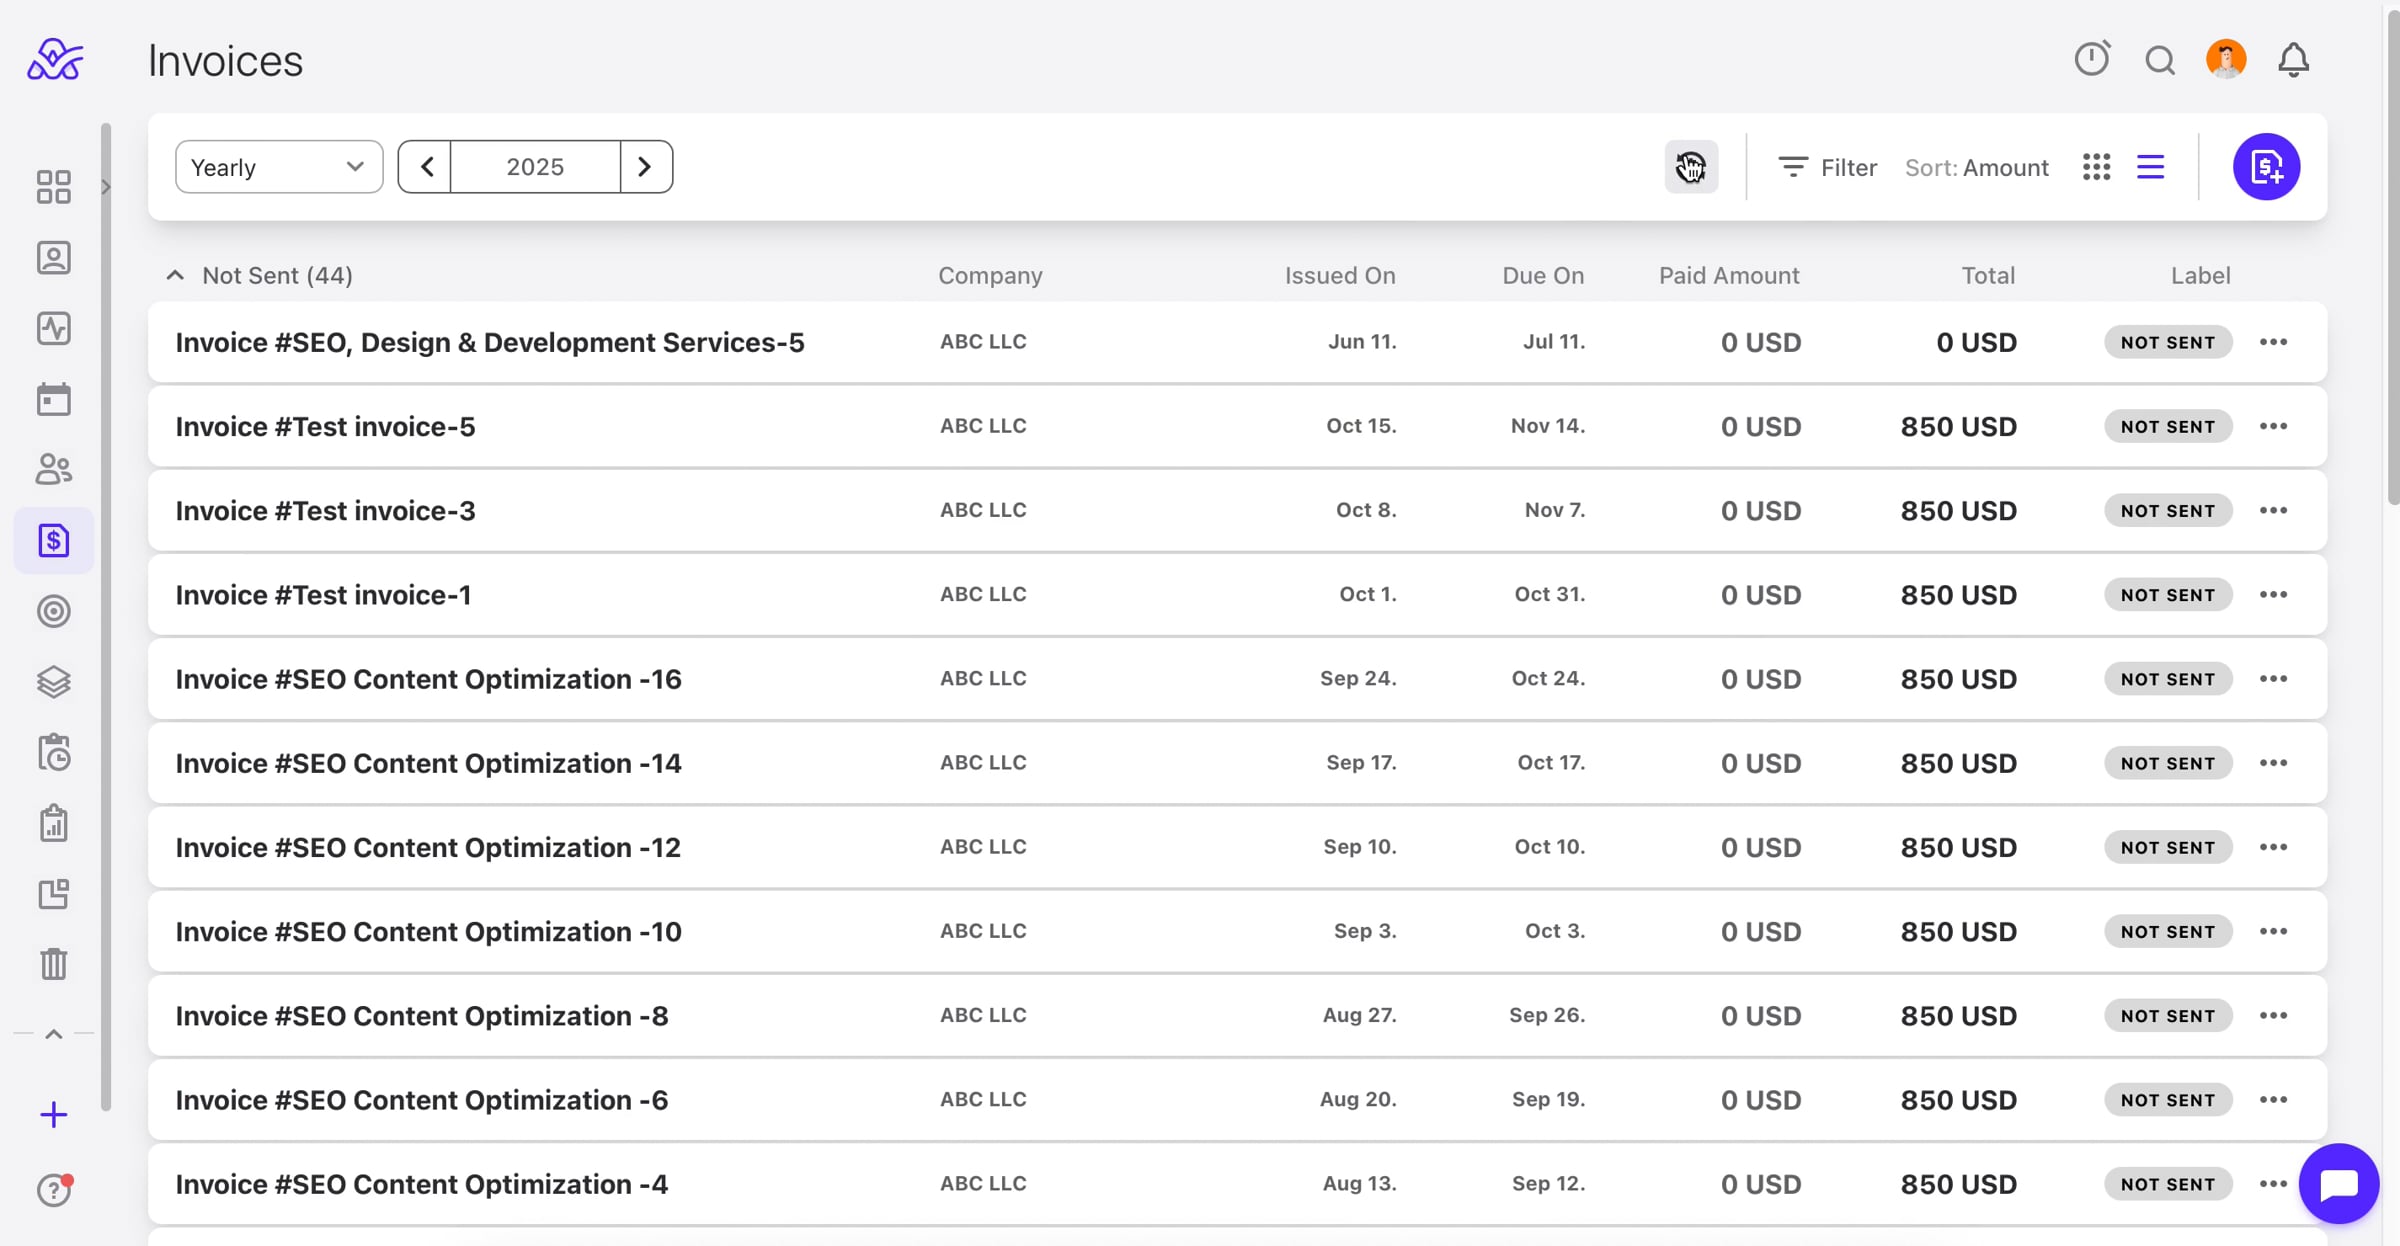
Task: Open the user avatar profile menu
Action: (2226, 59)
